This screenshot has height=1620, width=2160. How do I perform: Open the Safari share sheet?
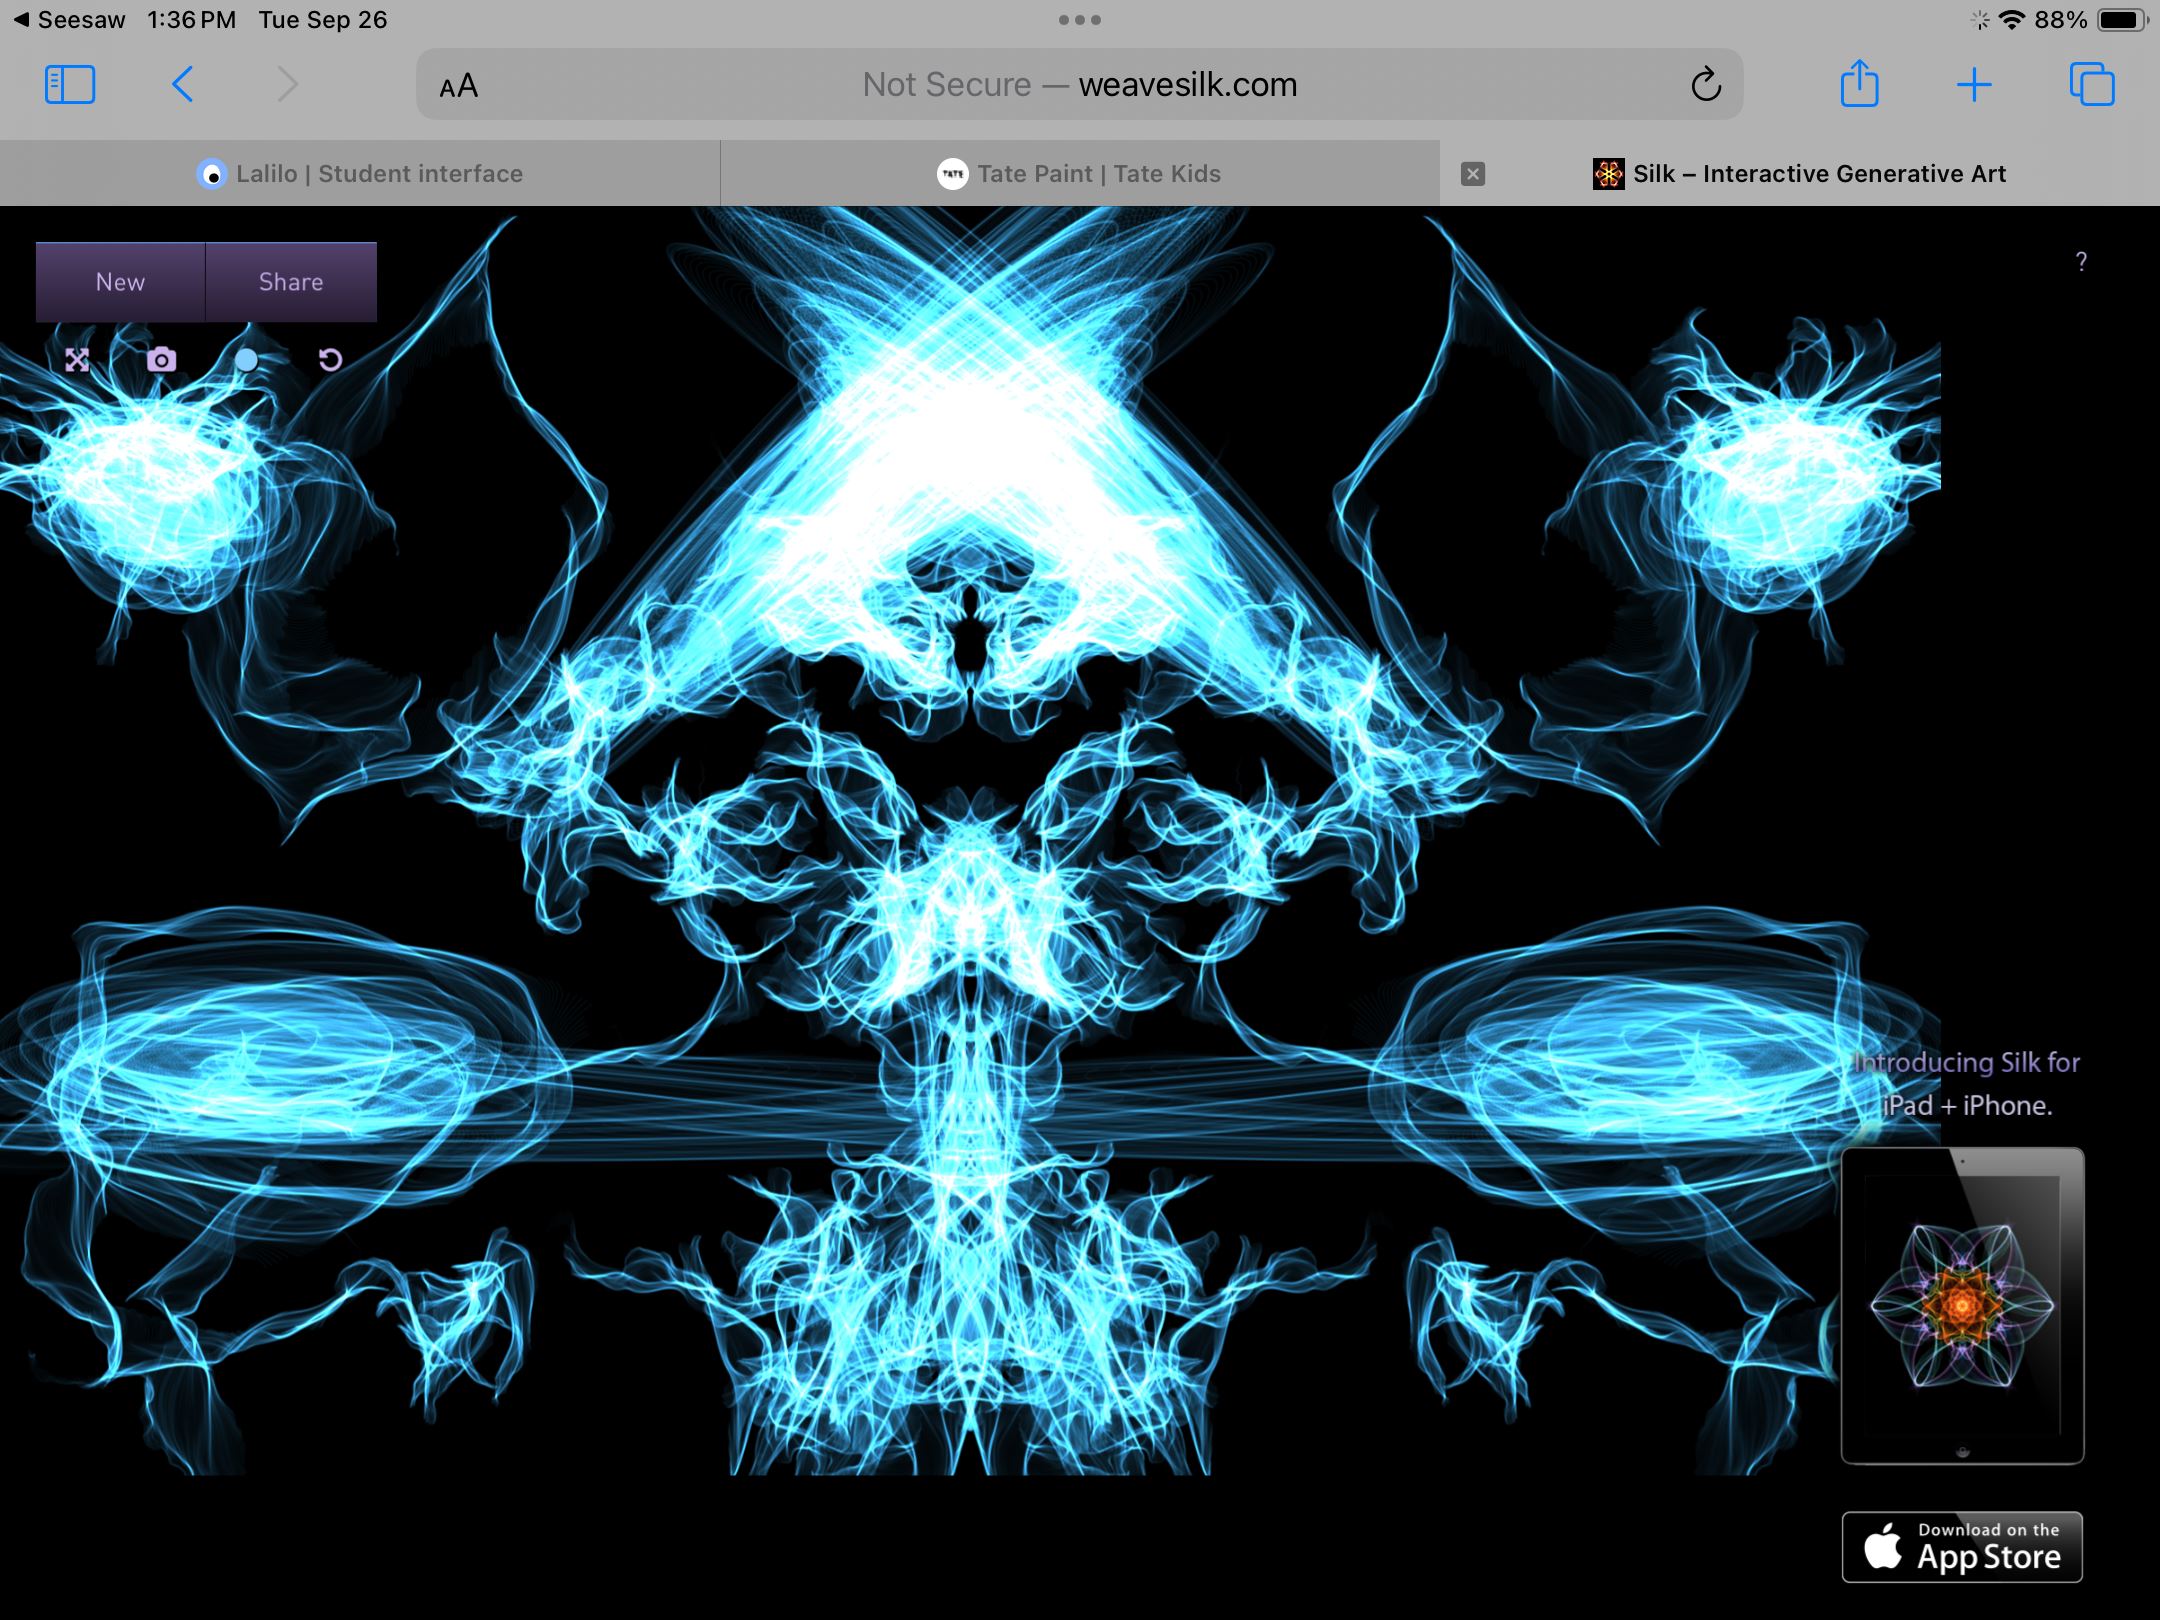(x=1859, y=84)
